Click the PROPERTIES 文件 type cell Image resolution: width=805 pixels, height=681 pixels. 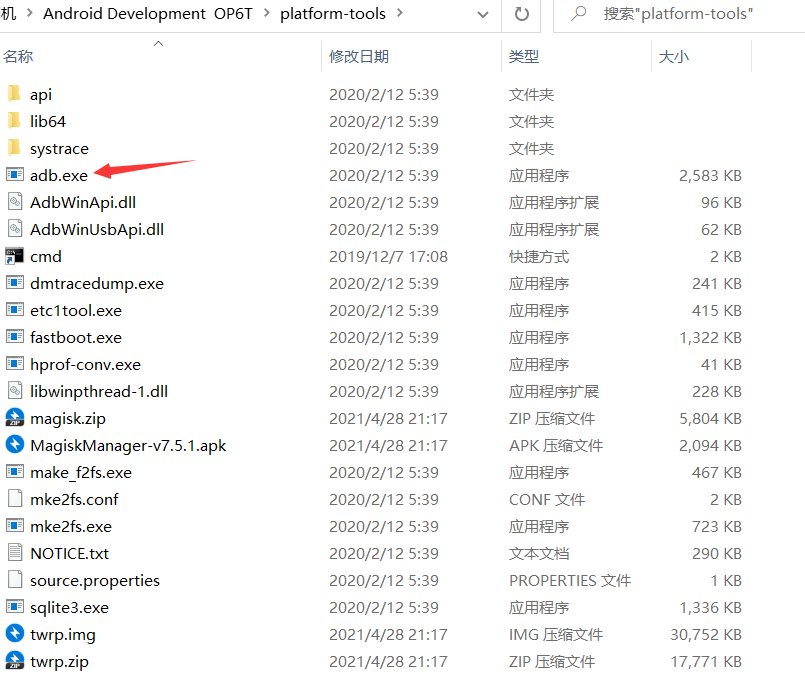pos(570,580)
